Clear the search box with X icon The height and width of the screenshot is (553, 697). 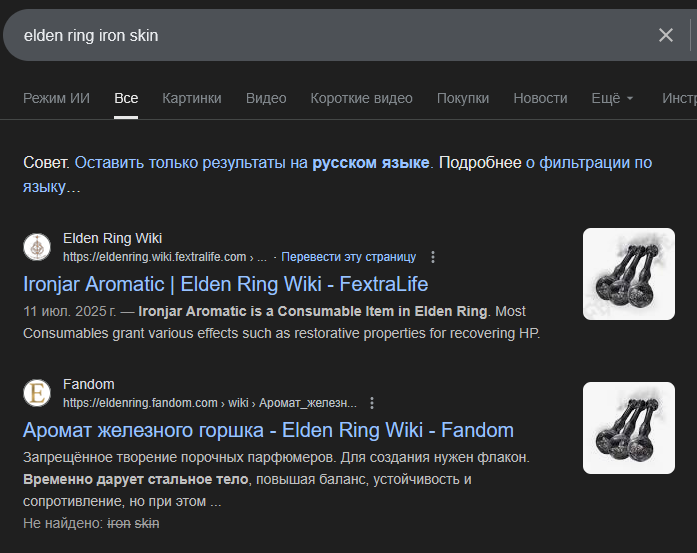[666, 35]
